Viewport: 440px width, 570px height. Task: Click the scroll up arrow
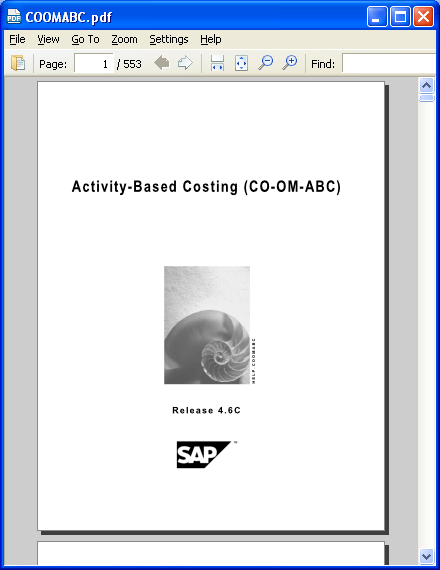tap(426, 85)
